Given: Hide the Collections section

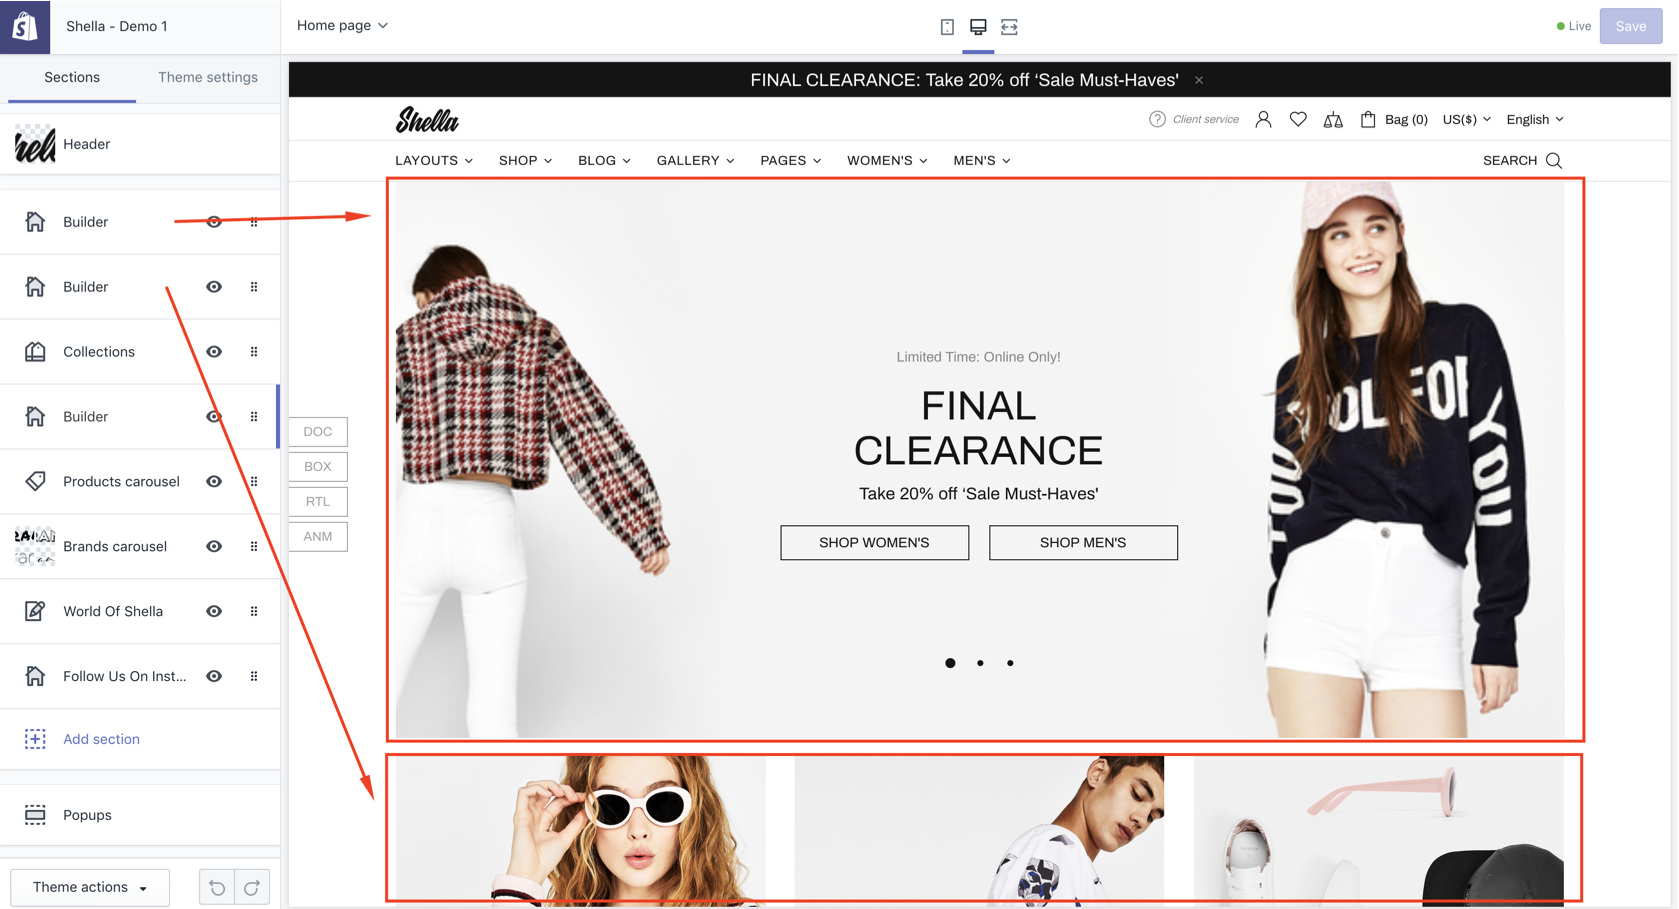Looking at the screenshot, I should tap(214, 352).
